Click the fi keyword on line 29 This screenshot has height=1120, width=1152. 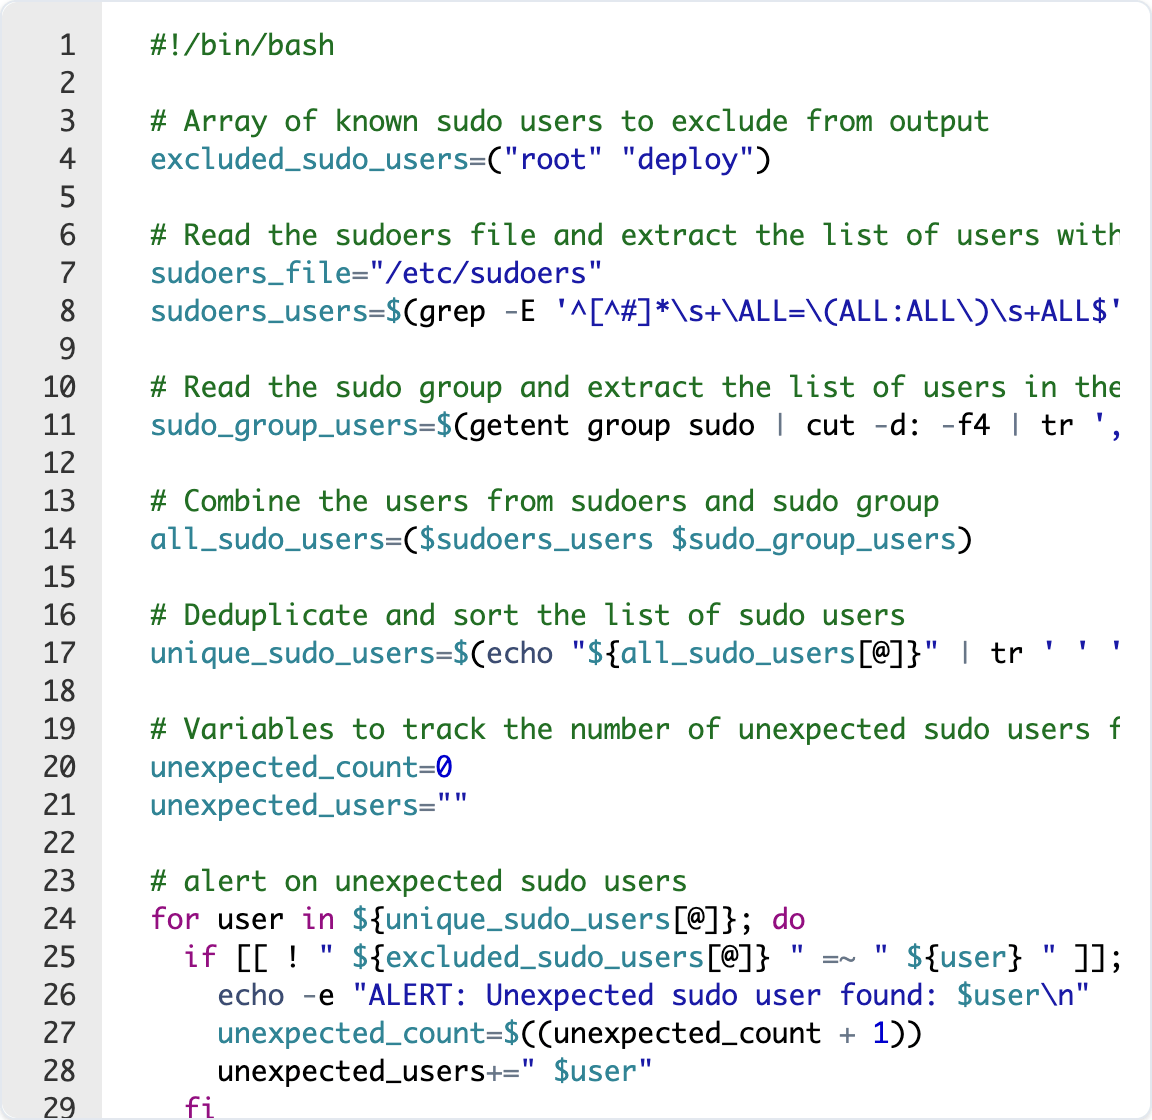[200, 1106]
